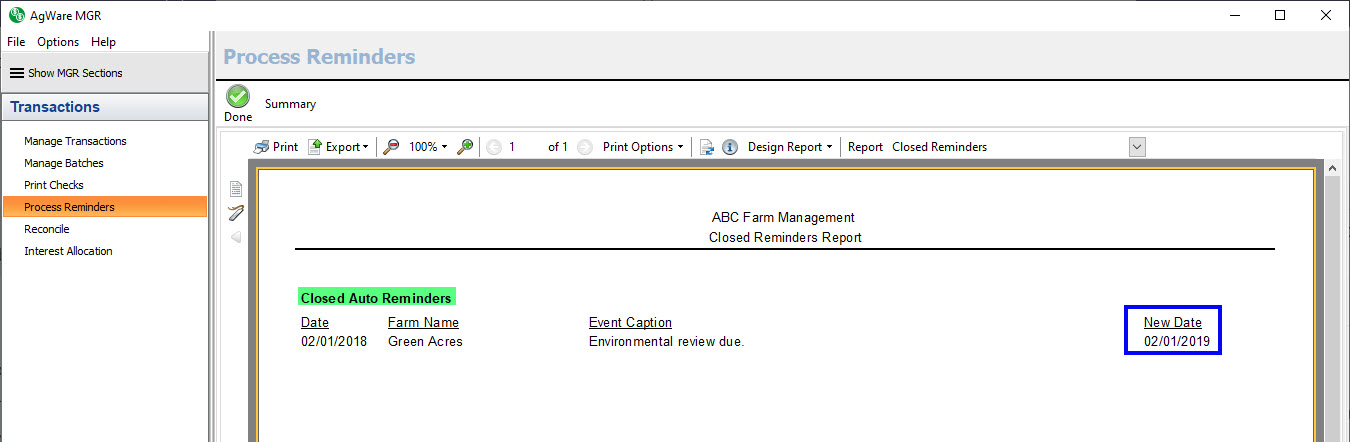
Task: Click the Print printer icon
Action: point(262,147)
